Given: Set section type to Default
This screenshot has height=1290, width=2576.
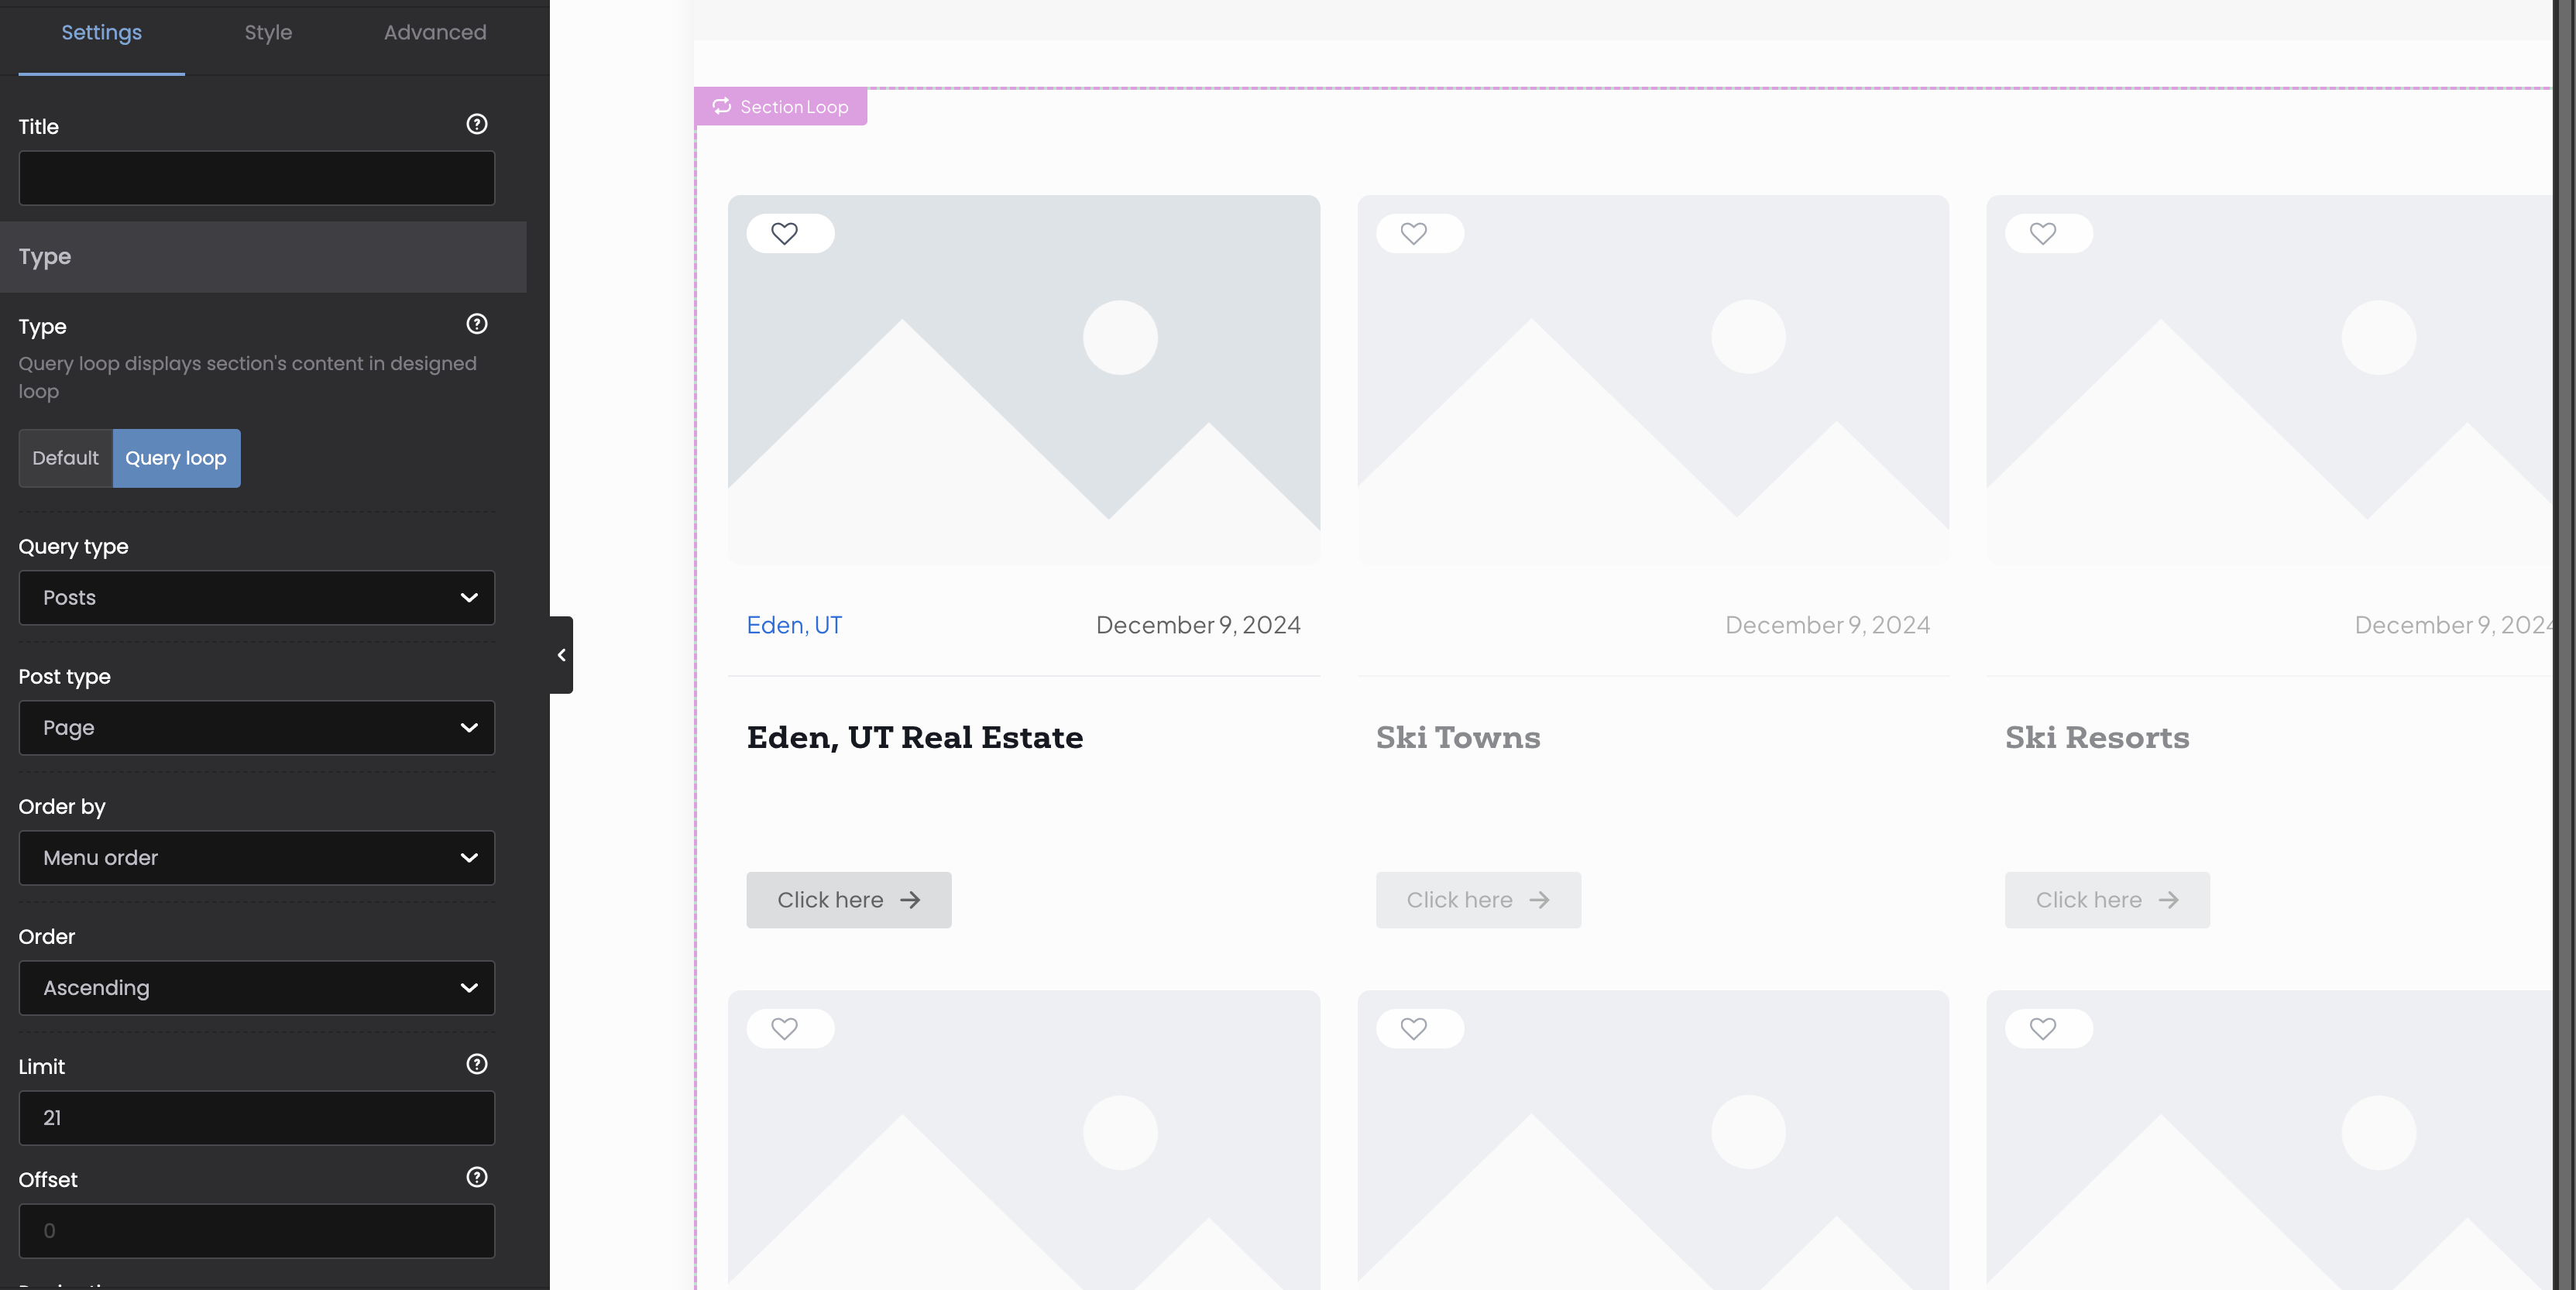Looking at the screenshot, I should [x=65, y=458].
